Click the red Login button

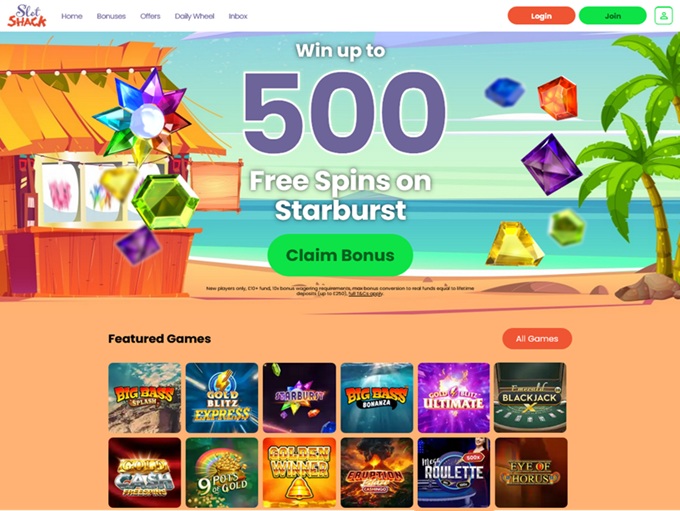tap(541, 16)
